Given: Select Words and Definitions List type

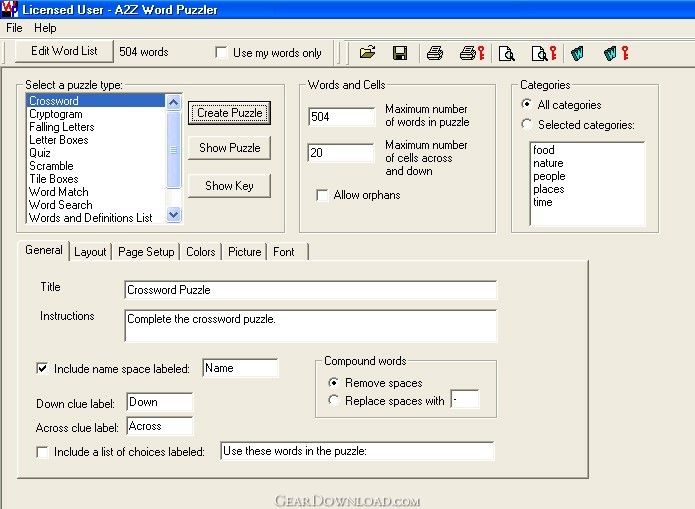Looking at the screenshot, I should 96,218.
